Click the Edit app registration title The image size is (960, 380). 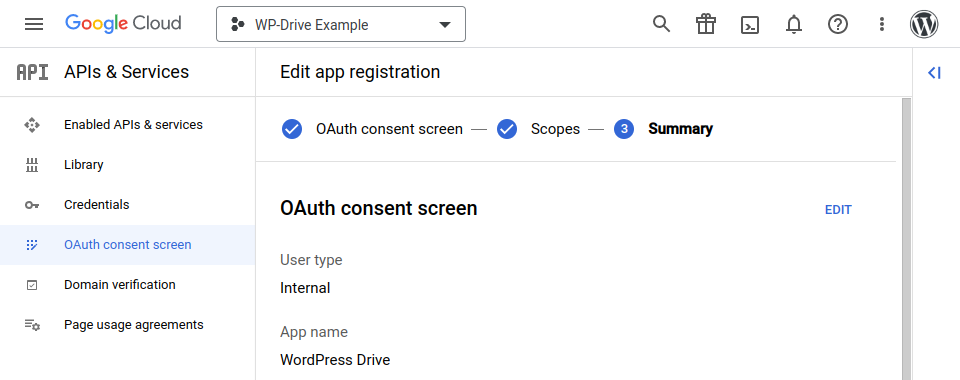(x=360, y=72)
